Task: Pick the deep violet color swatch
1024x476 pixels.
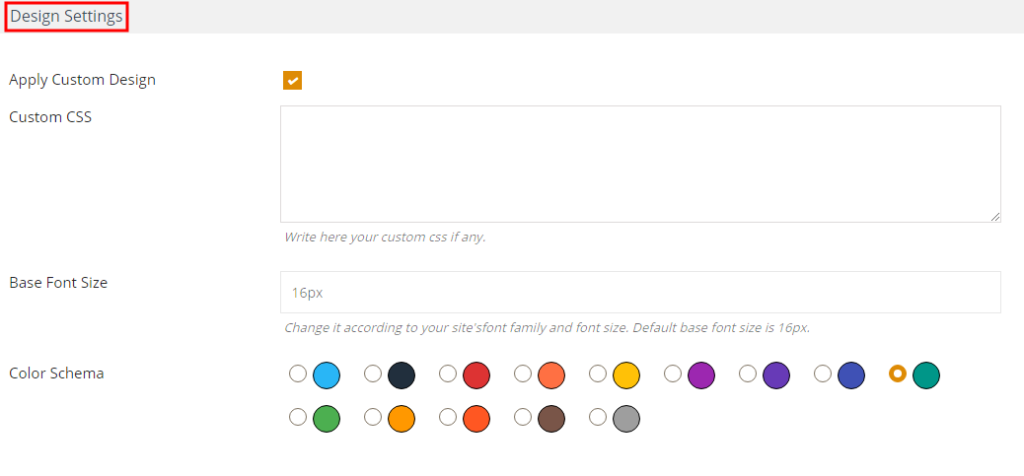Action: (x=776, y=376)
